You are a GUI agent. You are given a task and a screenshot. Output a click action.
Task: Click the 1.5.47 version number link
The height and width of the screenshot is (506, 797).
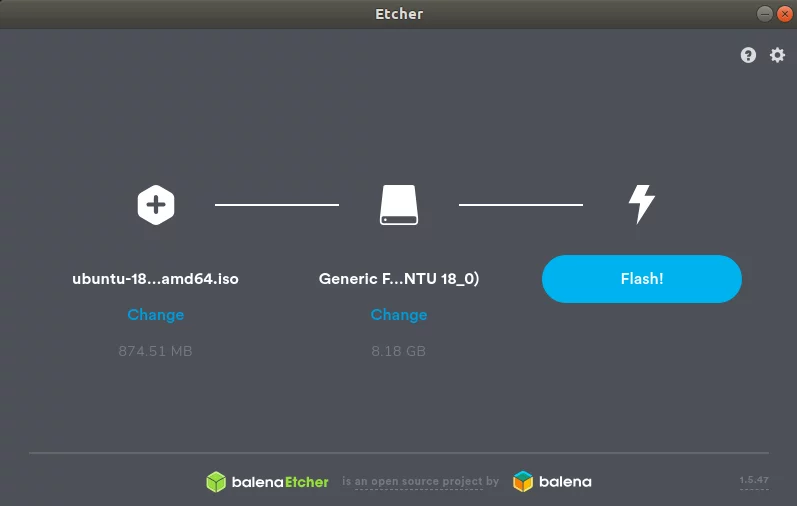[x=754, y=480]
